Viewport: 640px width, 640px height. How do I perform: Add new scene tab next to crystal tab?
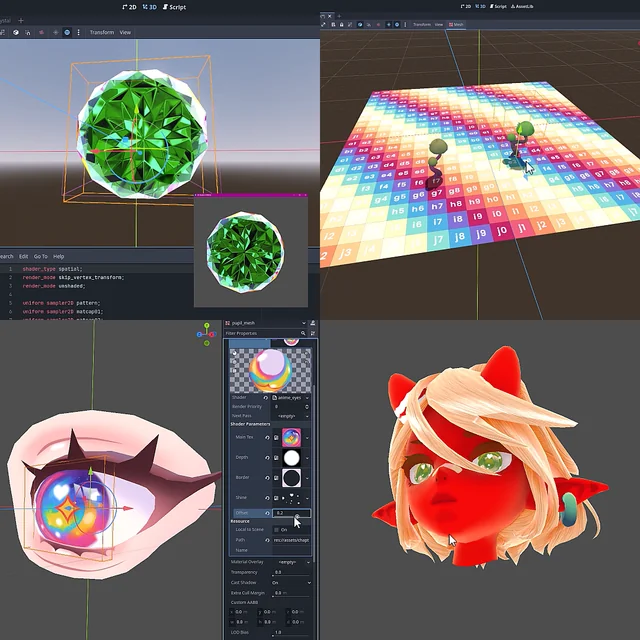click(21, 20)
